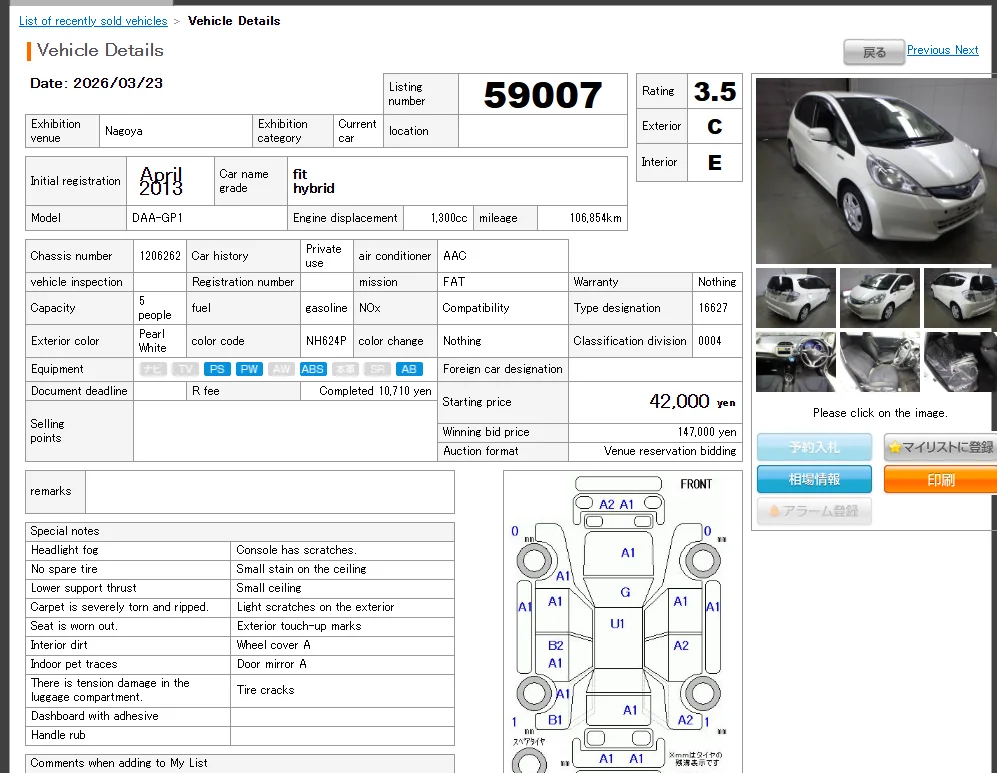
Task: Click the U1 mark on the roof diagram
Action: [617, 624]
